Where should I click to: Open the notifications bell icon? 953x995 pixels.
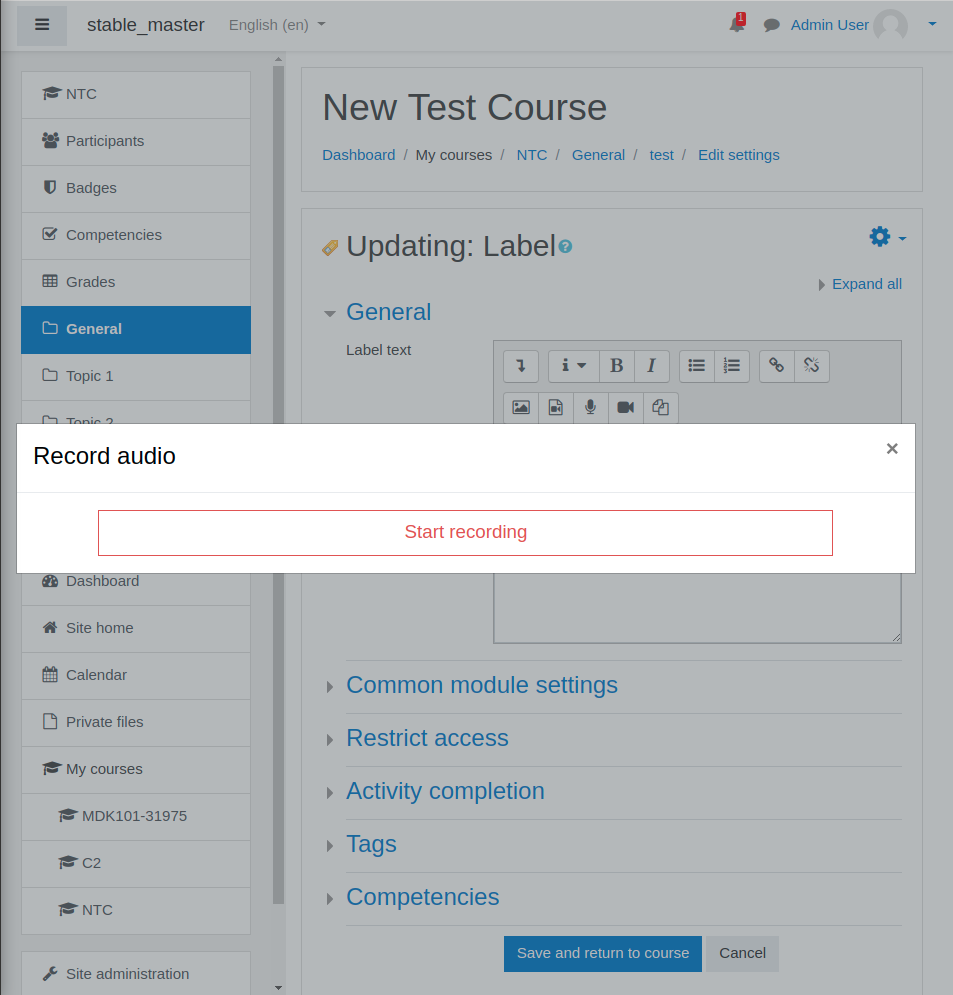737,24
